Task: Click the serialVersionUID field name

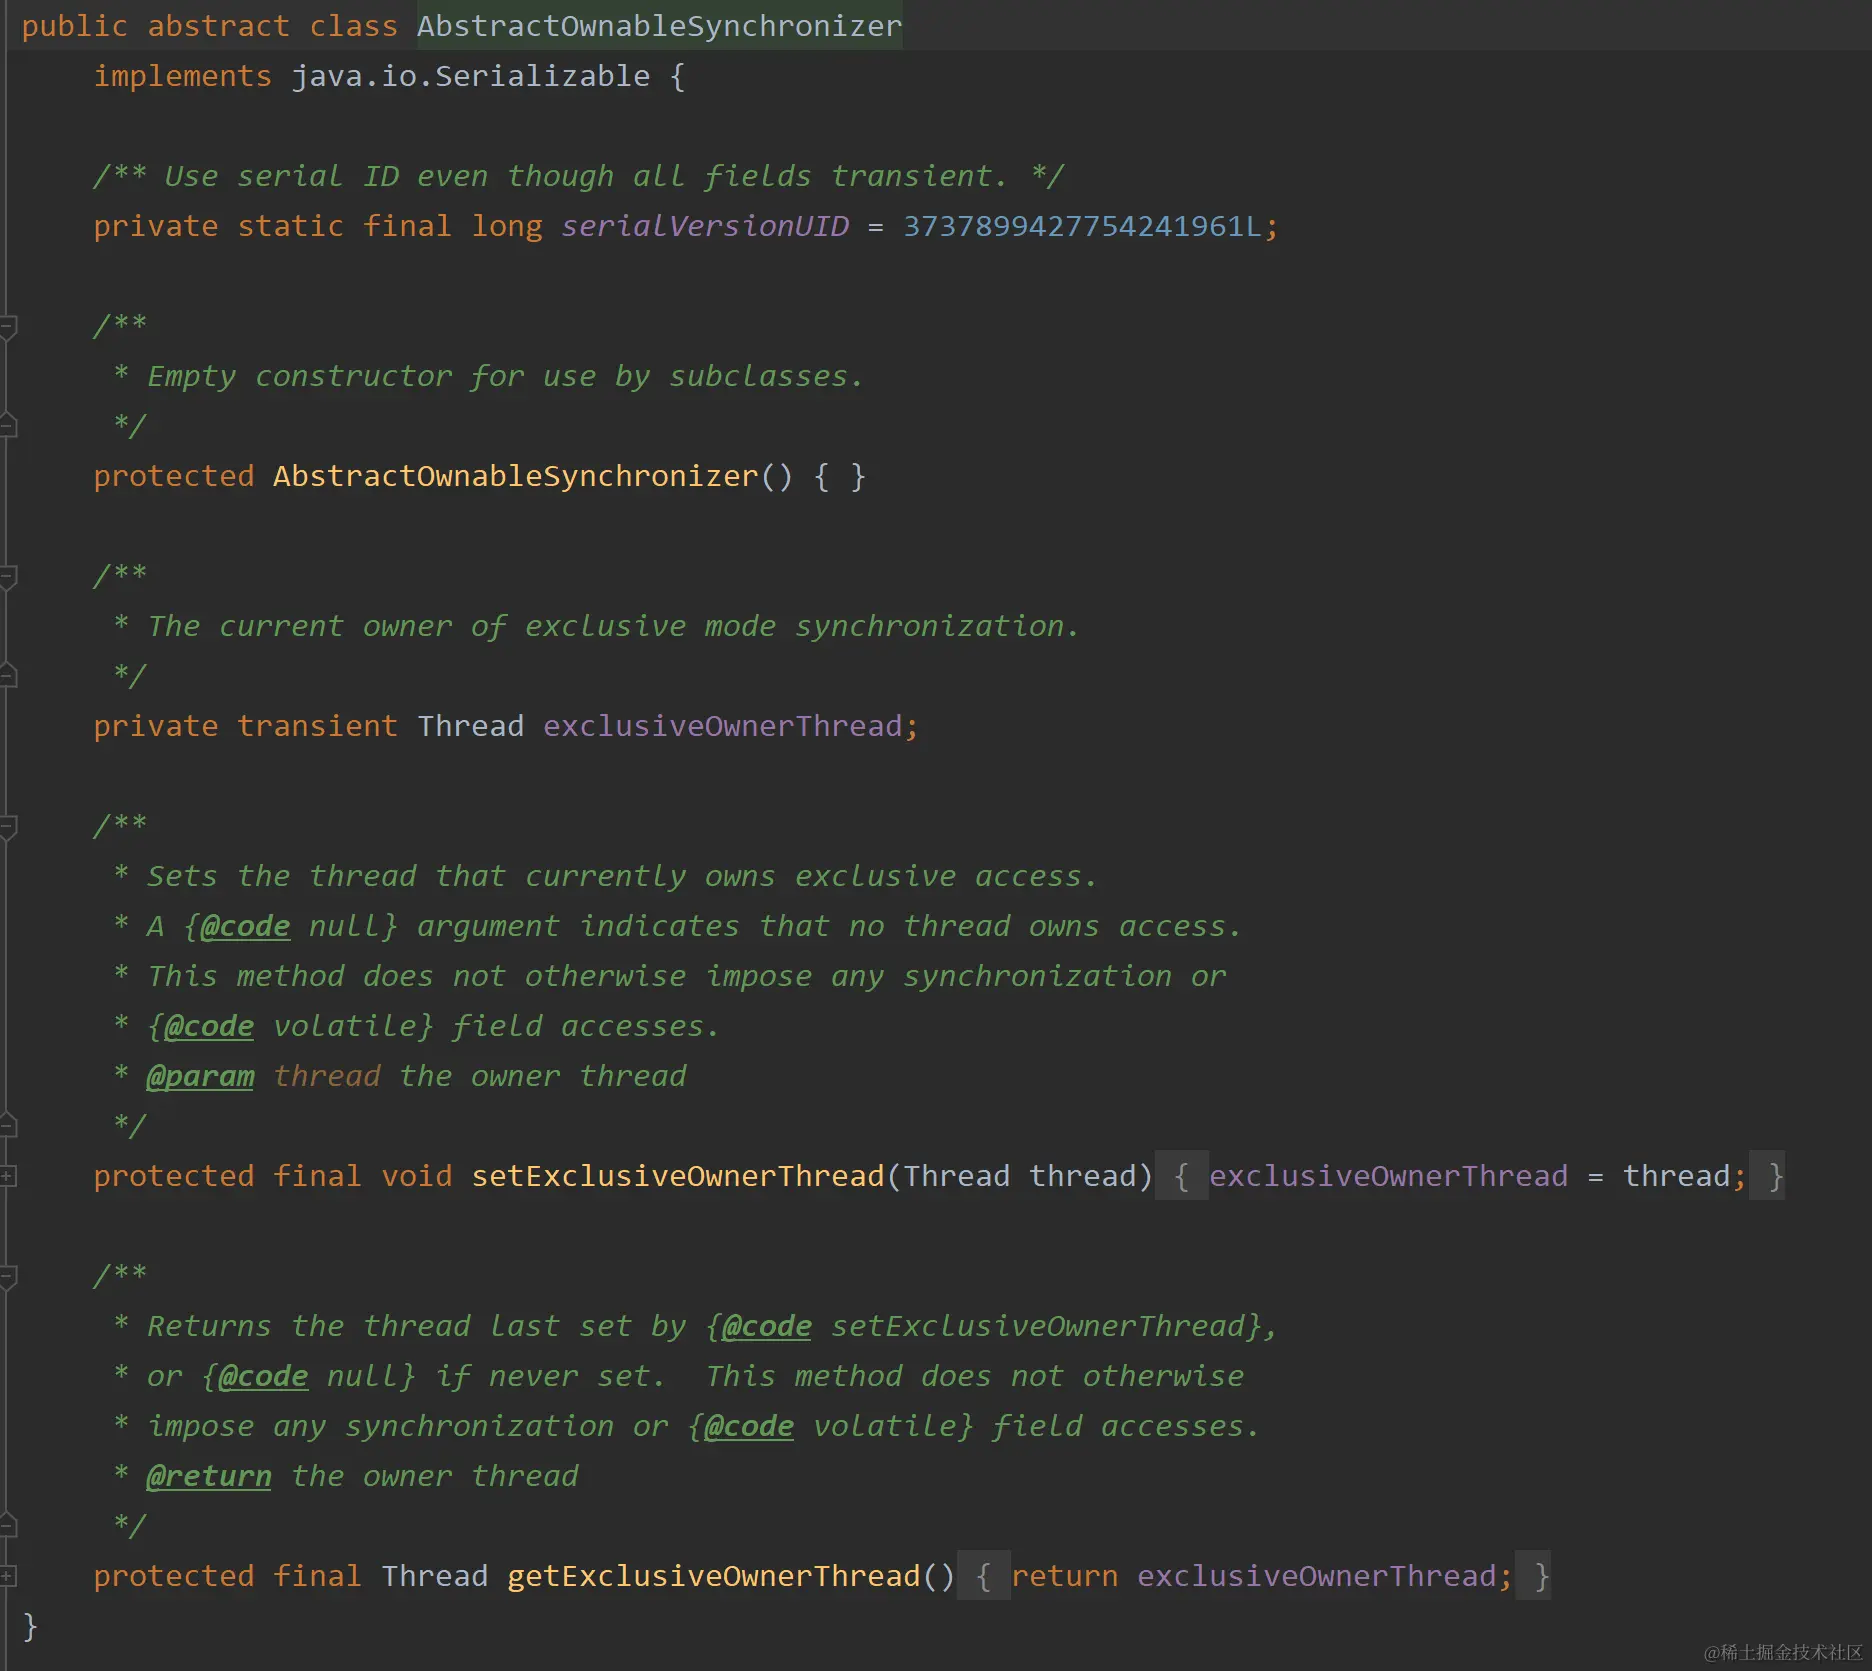Action: tap(705, 226)
